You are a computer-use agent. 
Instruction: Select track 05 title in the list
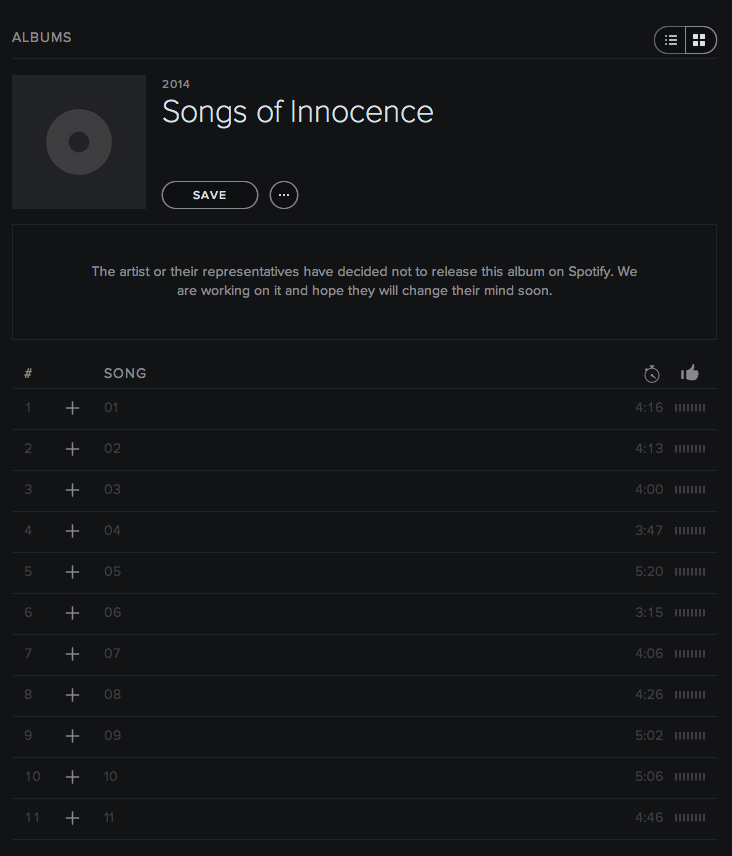point(112,572)
